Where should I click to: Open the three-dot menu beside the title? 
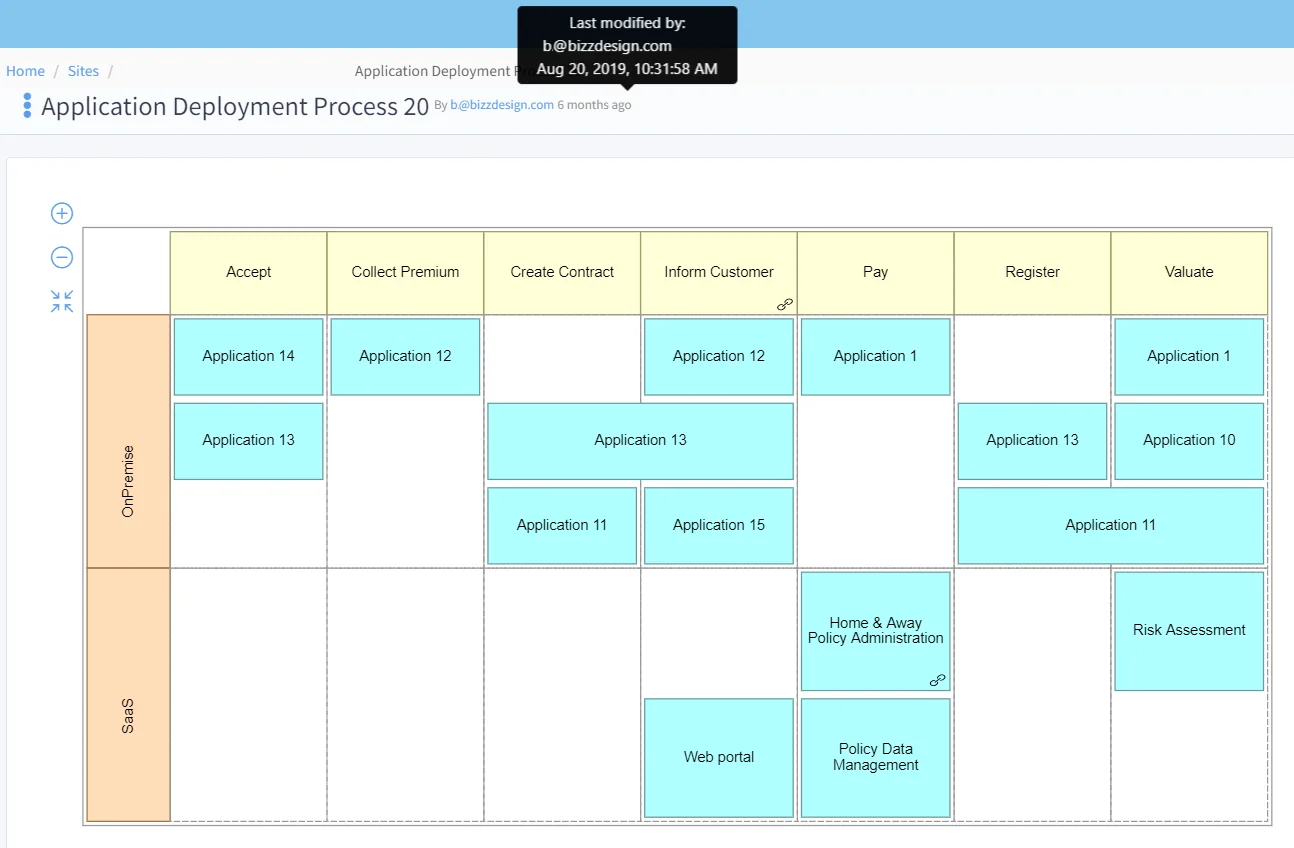click(x=26, y=105)
